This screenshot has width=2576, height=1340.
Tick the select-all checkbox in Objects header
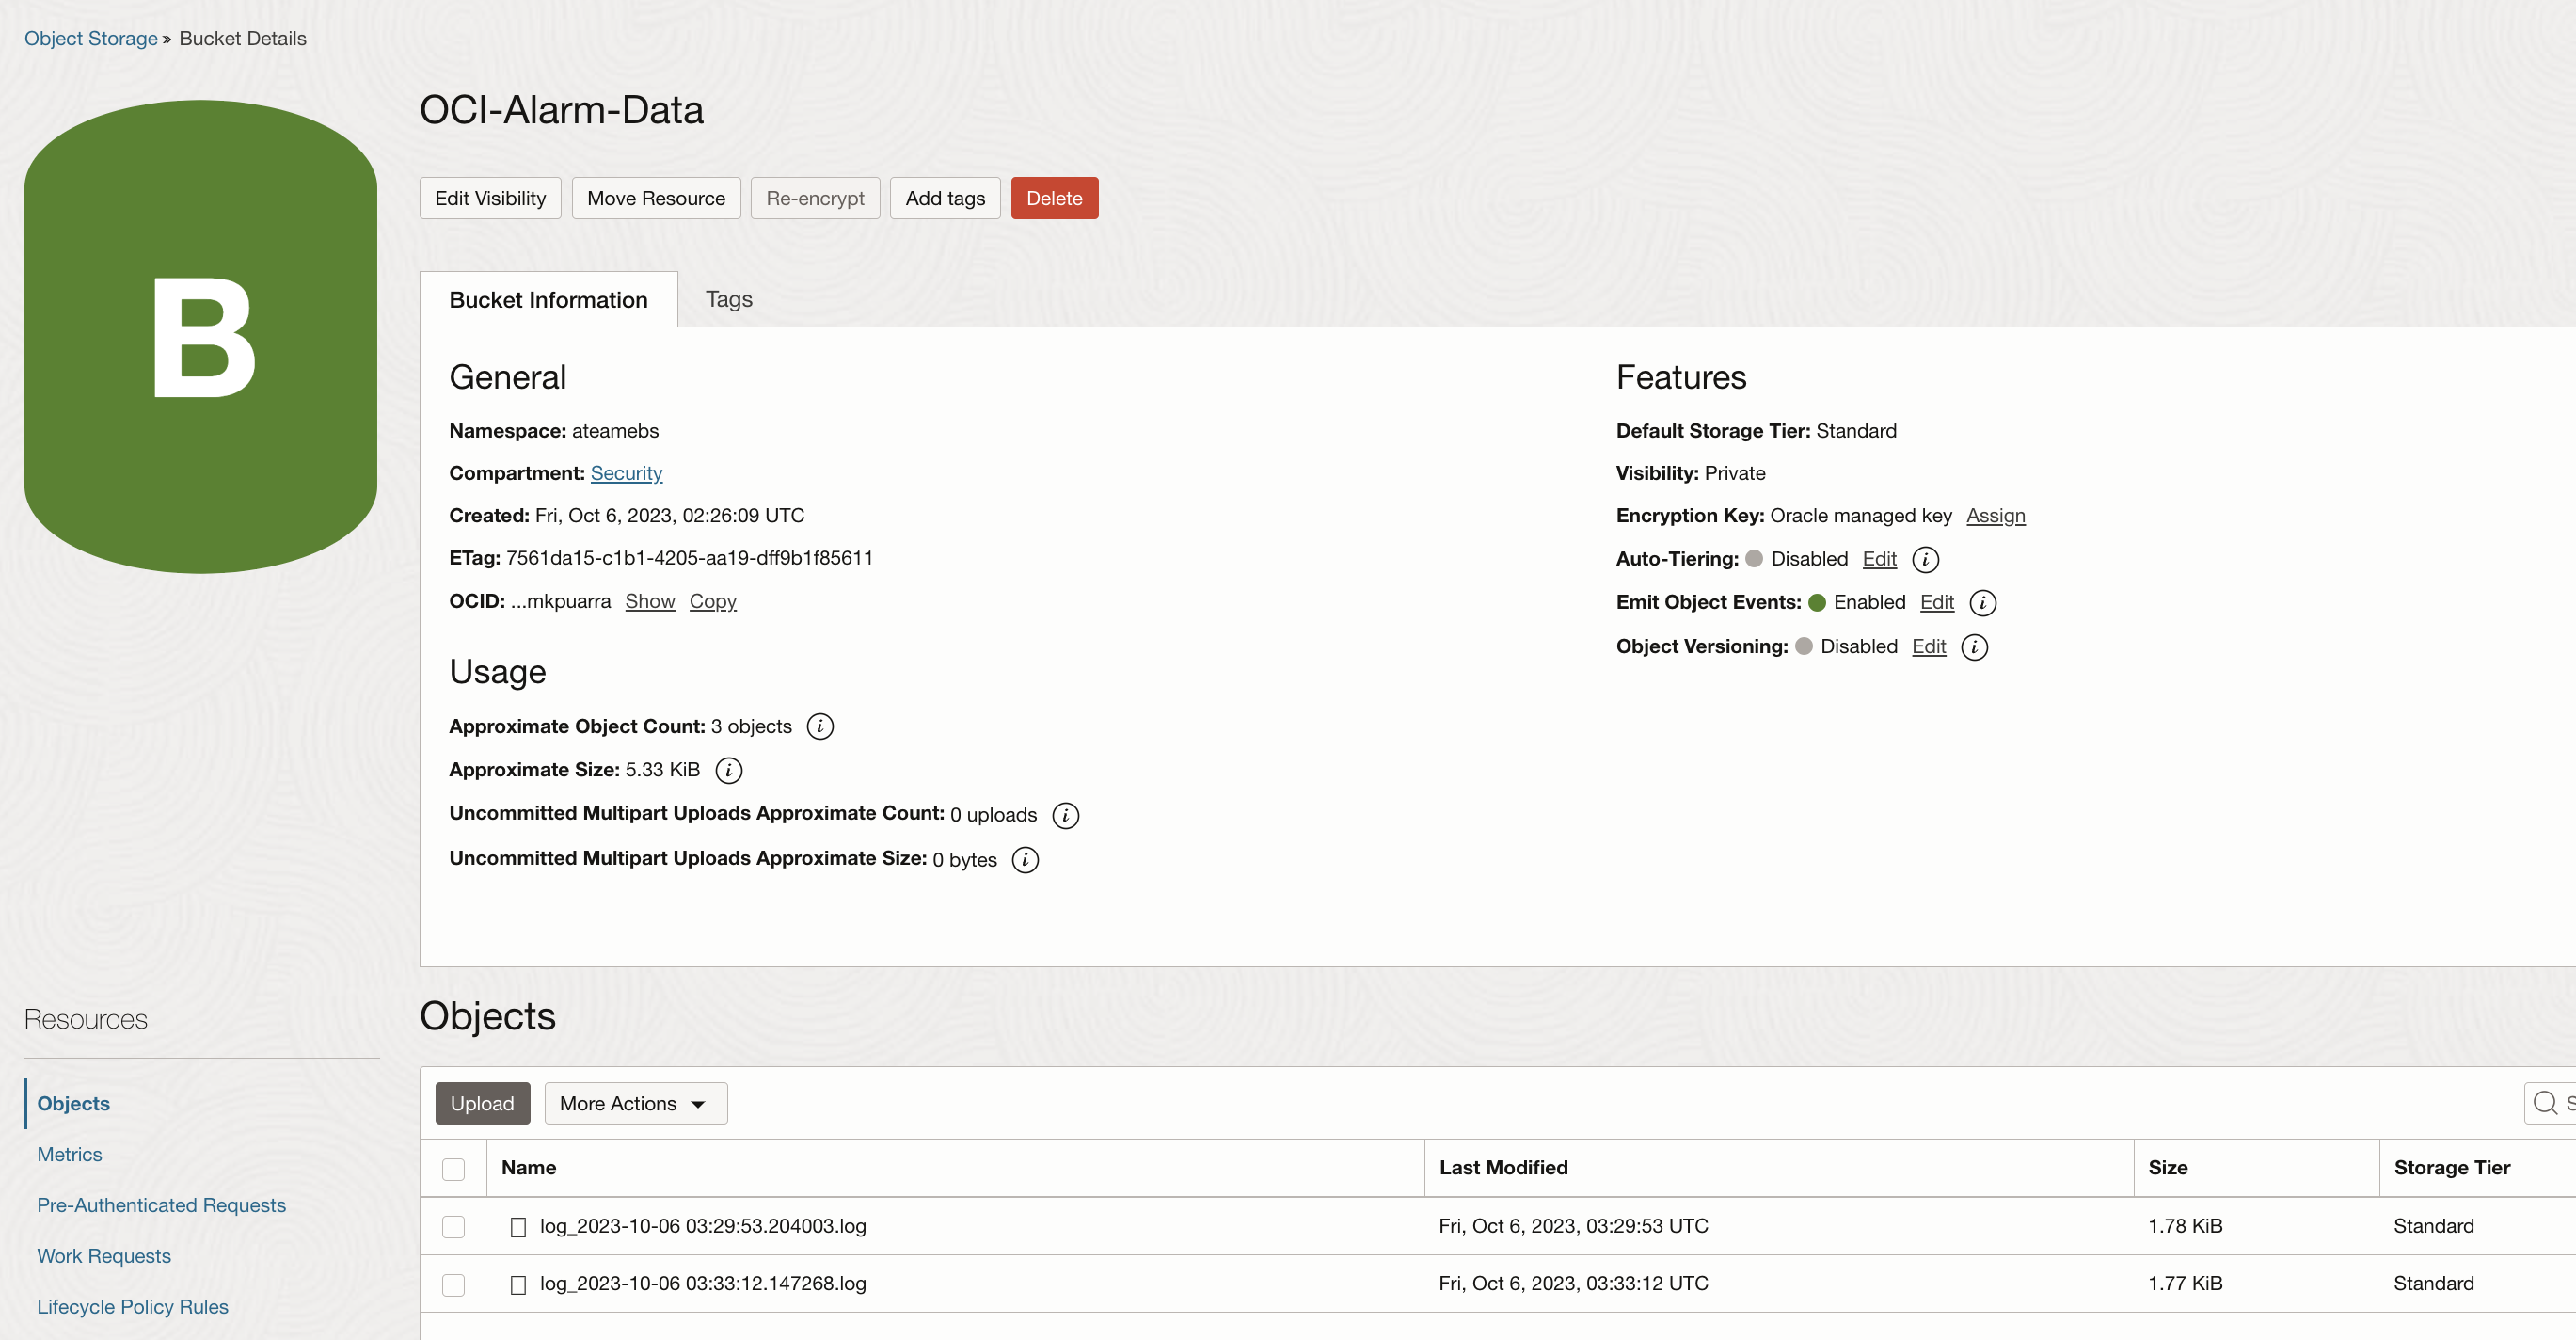click(453, 1168)
